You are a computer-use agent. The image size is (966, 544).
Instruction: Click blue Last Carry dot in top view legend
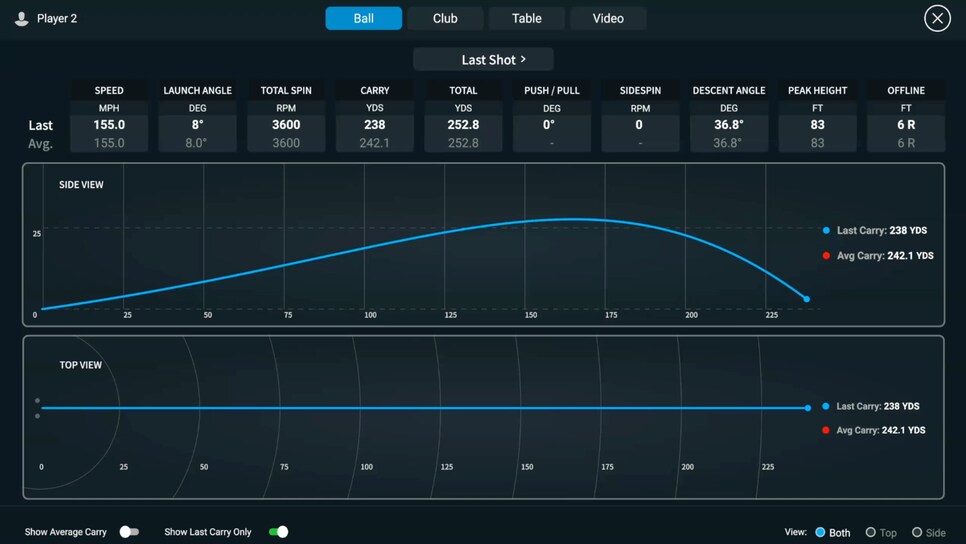(x=826, y=407)
